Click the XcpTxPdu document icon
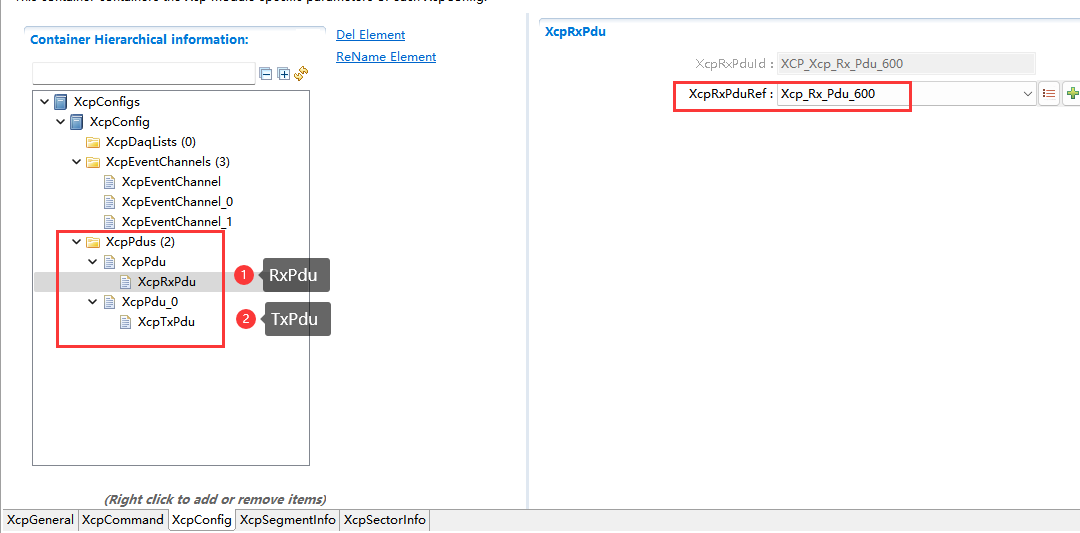Image resolution: width=1080 pixels, height=533 pixels. (126, 322)
